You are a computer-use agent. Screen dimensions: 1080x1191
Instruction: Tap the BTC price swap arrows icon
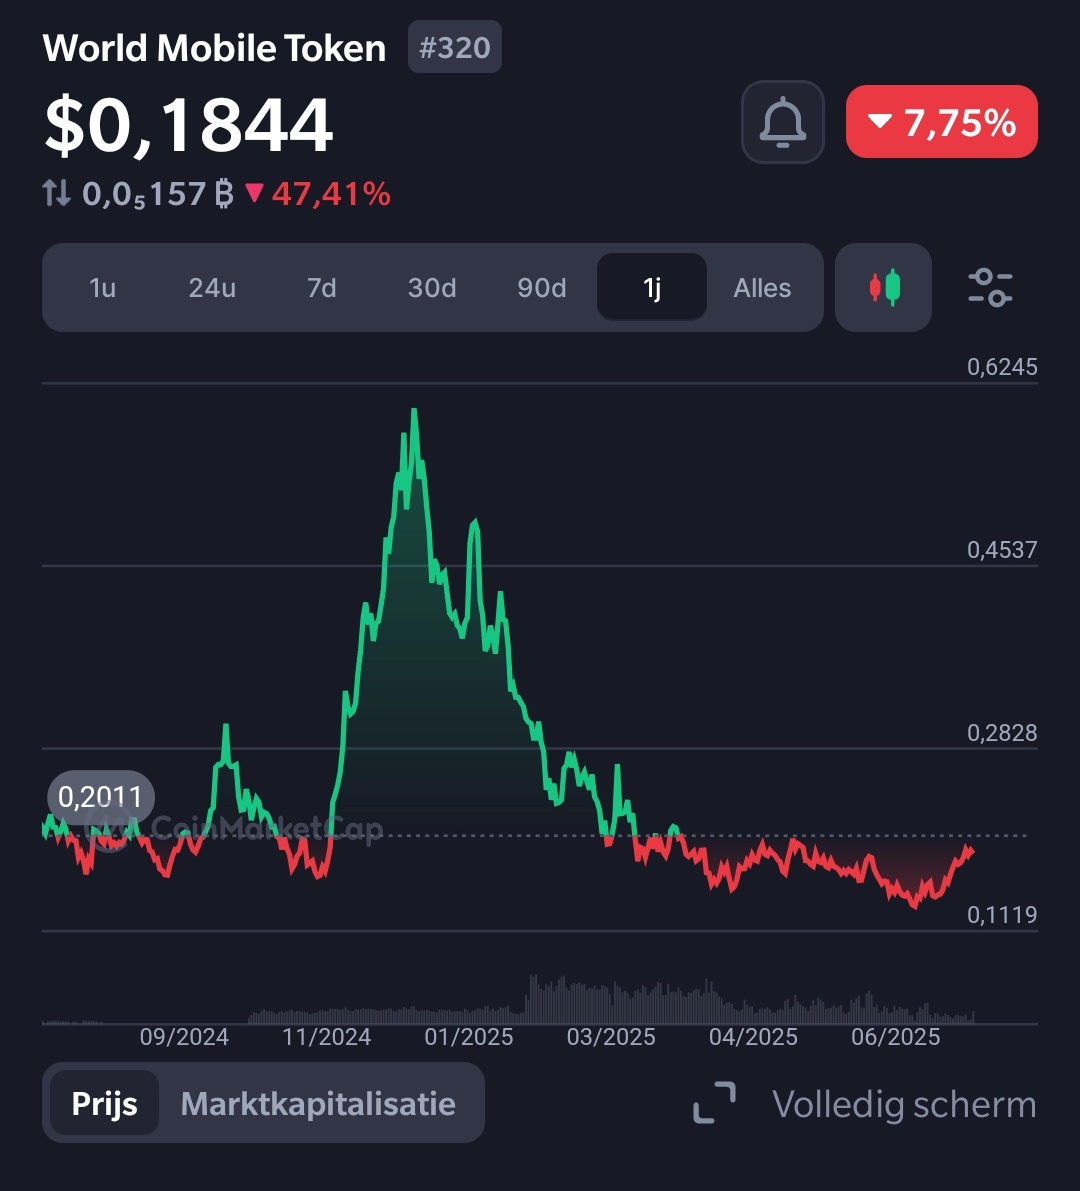tap(56, 194)
